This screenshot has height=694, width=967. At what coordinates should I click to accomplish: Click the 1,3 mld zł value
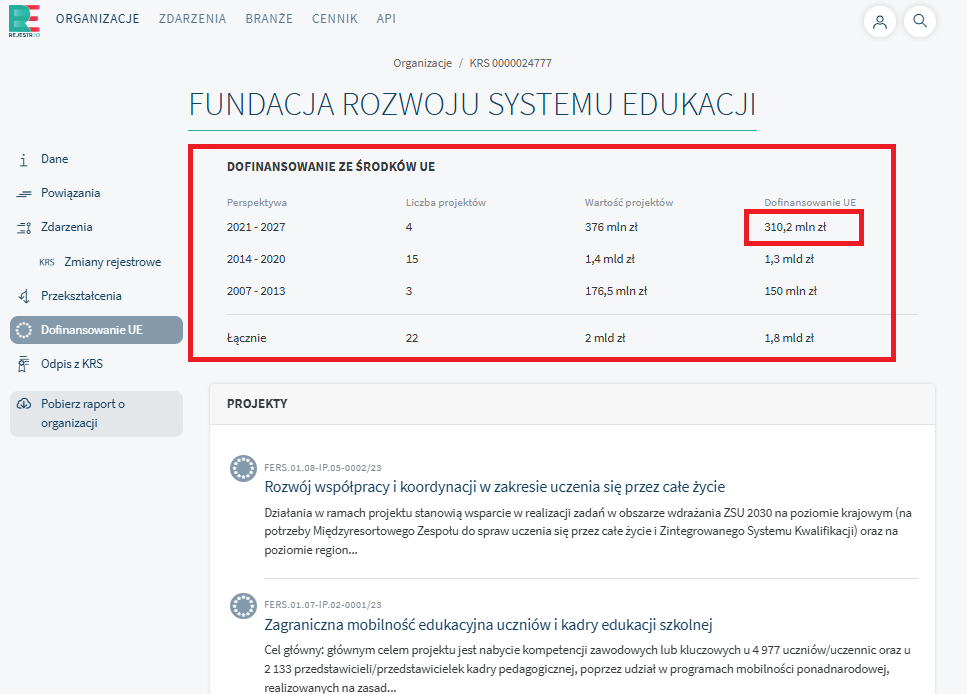789,259
